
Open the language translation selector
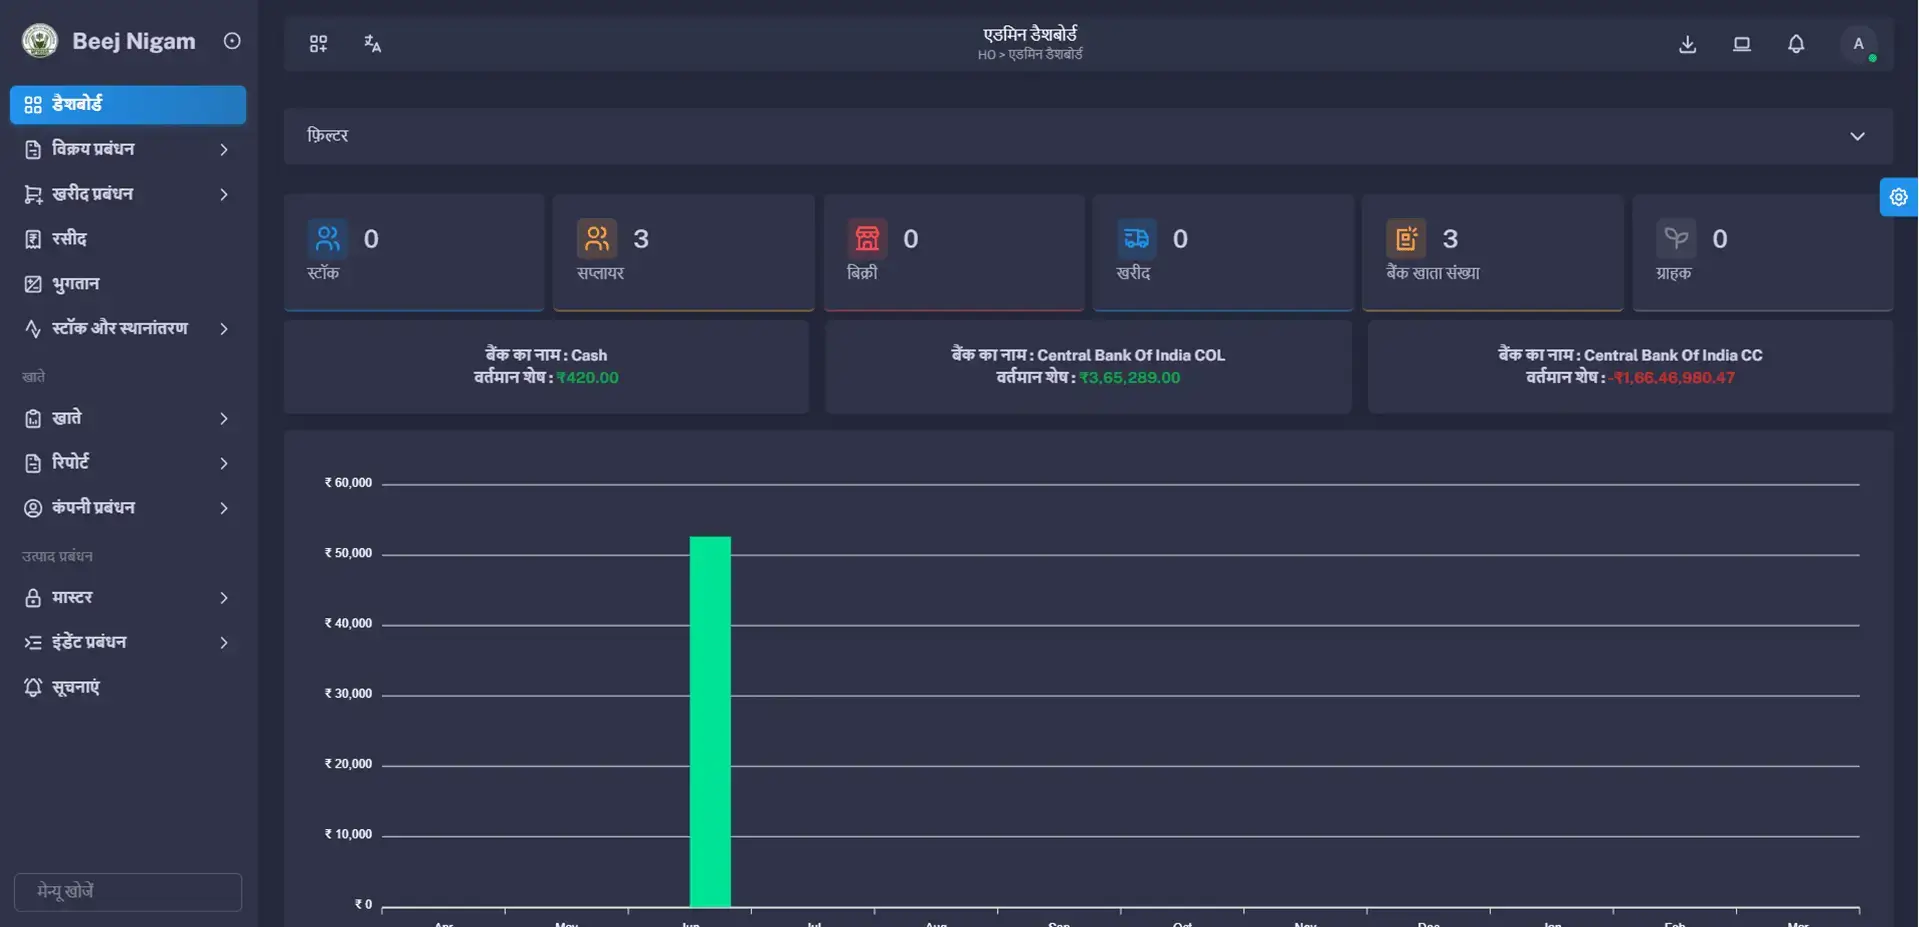click(x=372, y=43)
